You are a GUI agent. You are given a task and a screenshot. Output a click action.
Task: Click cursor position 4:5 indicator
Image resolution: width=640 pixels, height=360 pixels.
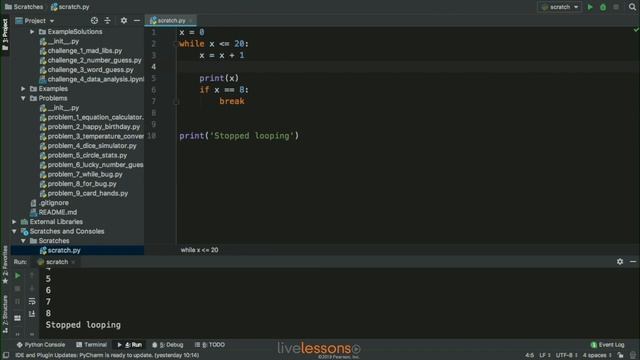[529, 356]
